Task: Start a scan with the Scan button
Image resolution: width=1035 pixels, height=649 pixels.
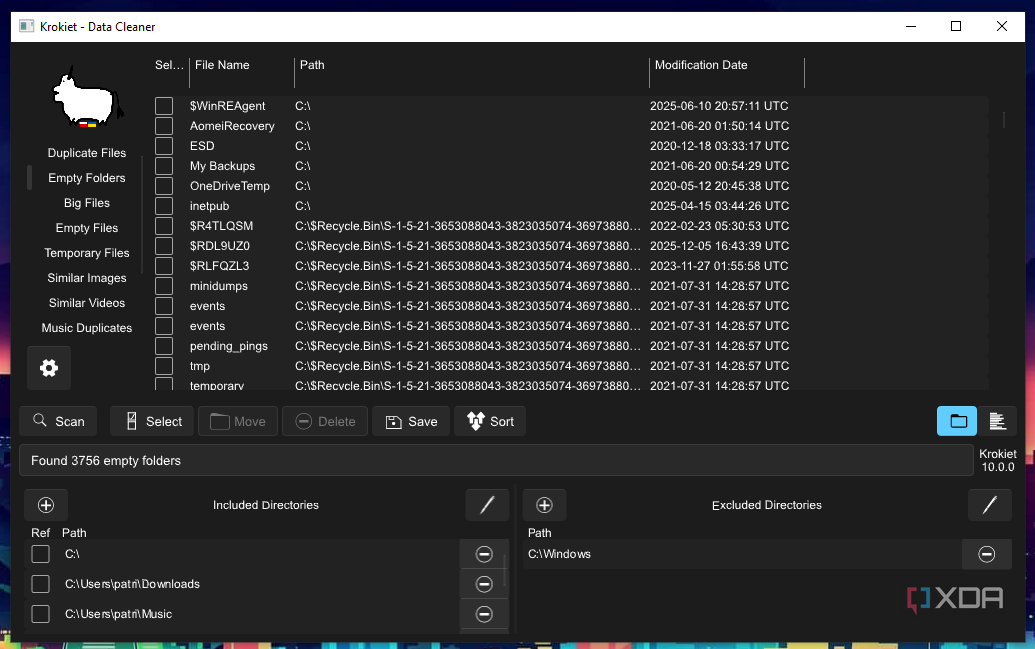Action: 58,421
